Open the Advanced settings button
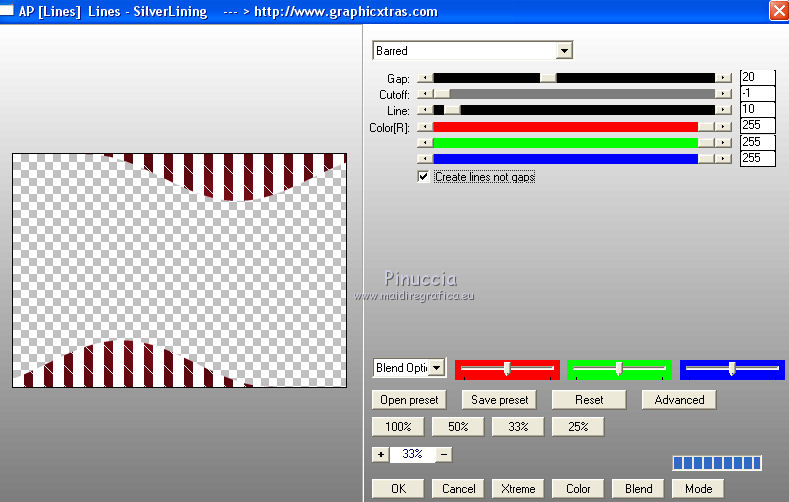The width and height of the screenshot is (789, 502). [x=679, y=400]
